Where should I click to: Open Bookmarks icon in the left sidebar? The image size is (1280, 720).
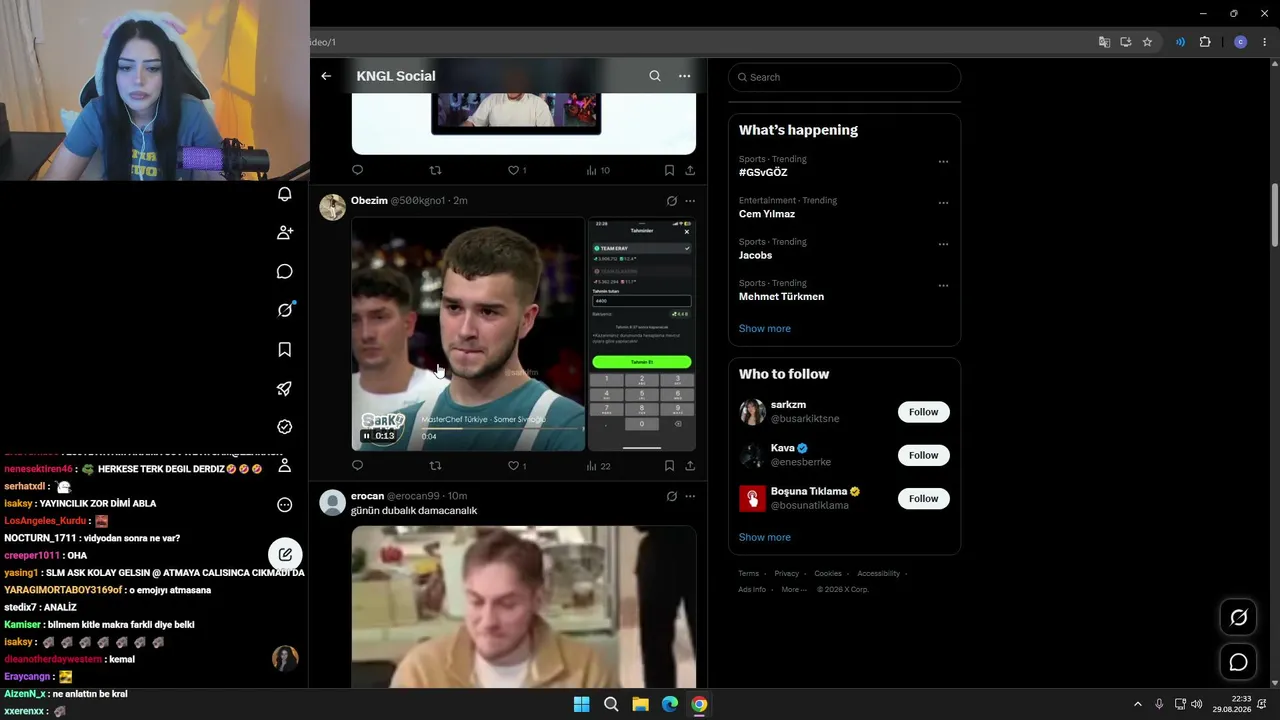tap(285, 349)
